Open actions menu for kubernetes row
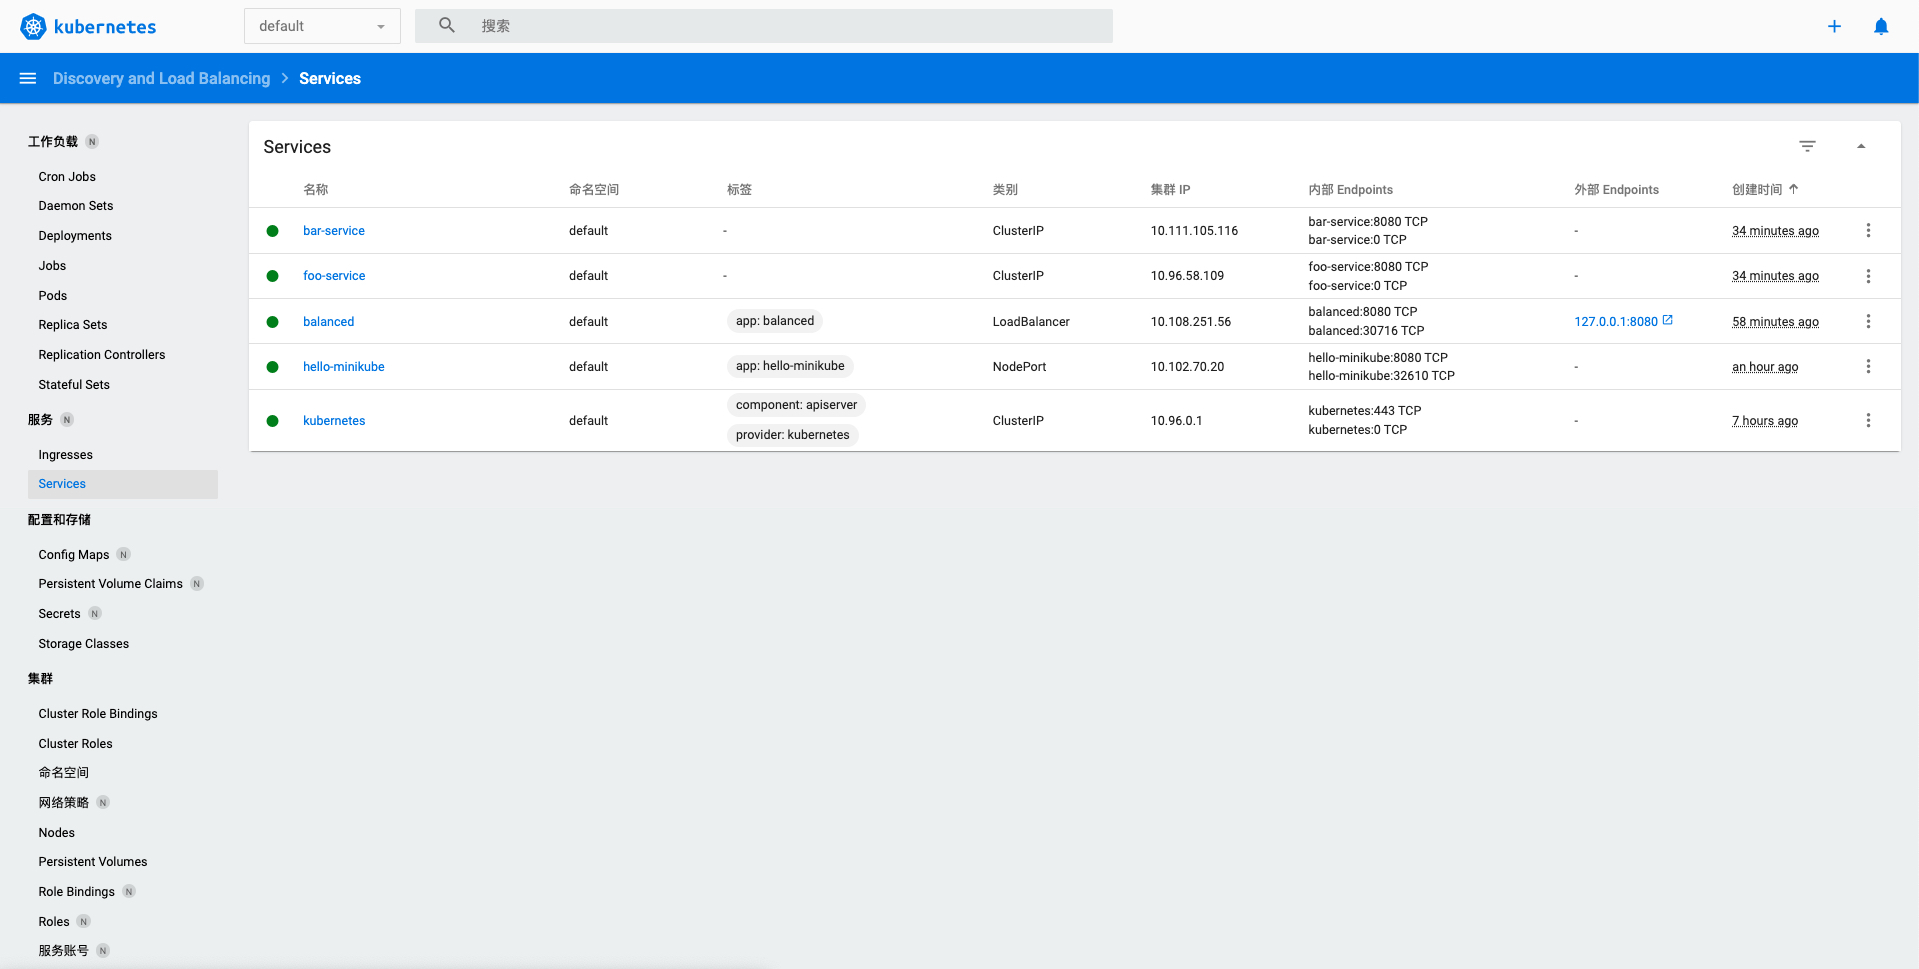 pyautogui.click(x=1868, y=421)
